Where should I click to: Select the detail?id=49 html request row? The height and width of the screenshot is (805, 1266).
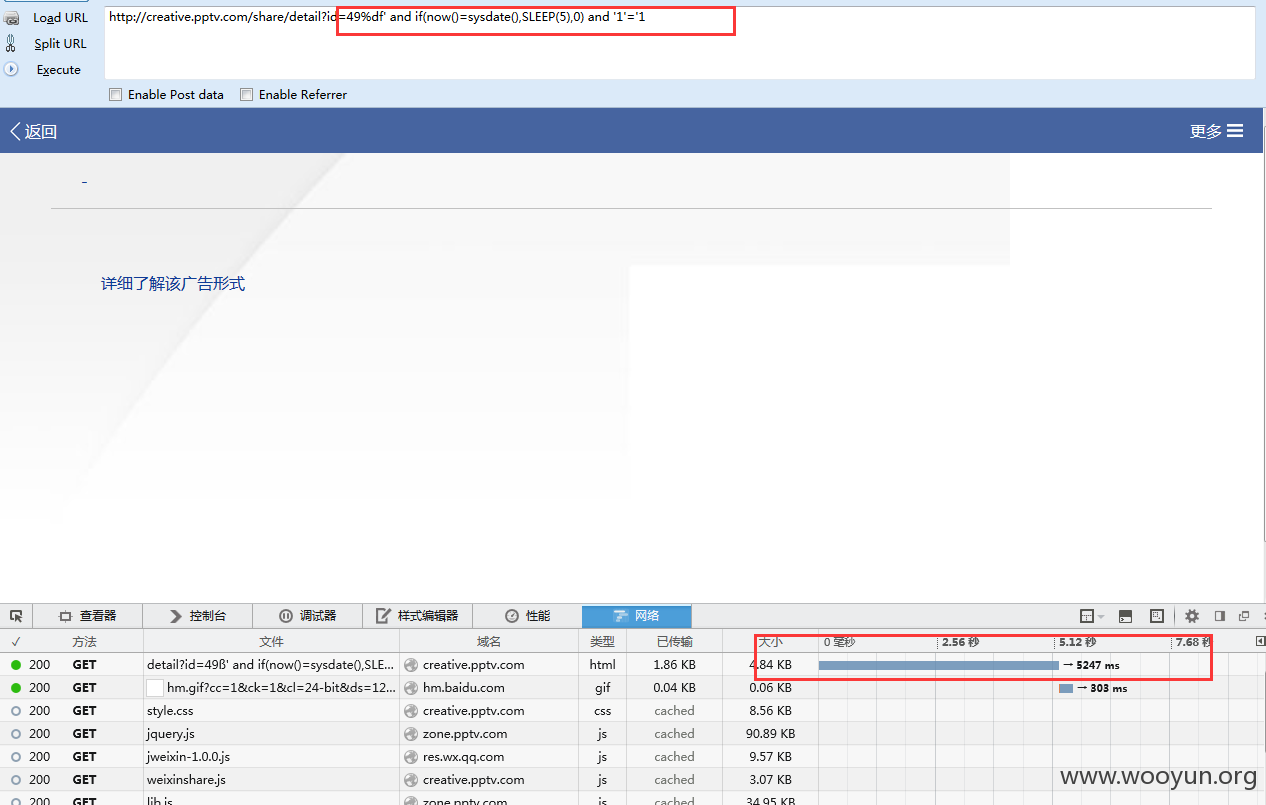click(x=632, y=665)
